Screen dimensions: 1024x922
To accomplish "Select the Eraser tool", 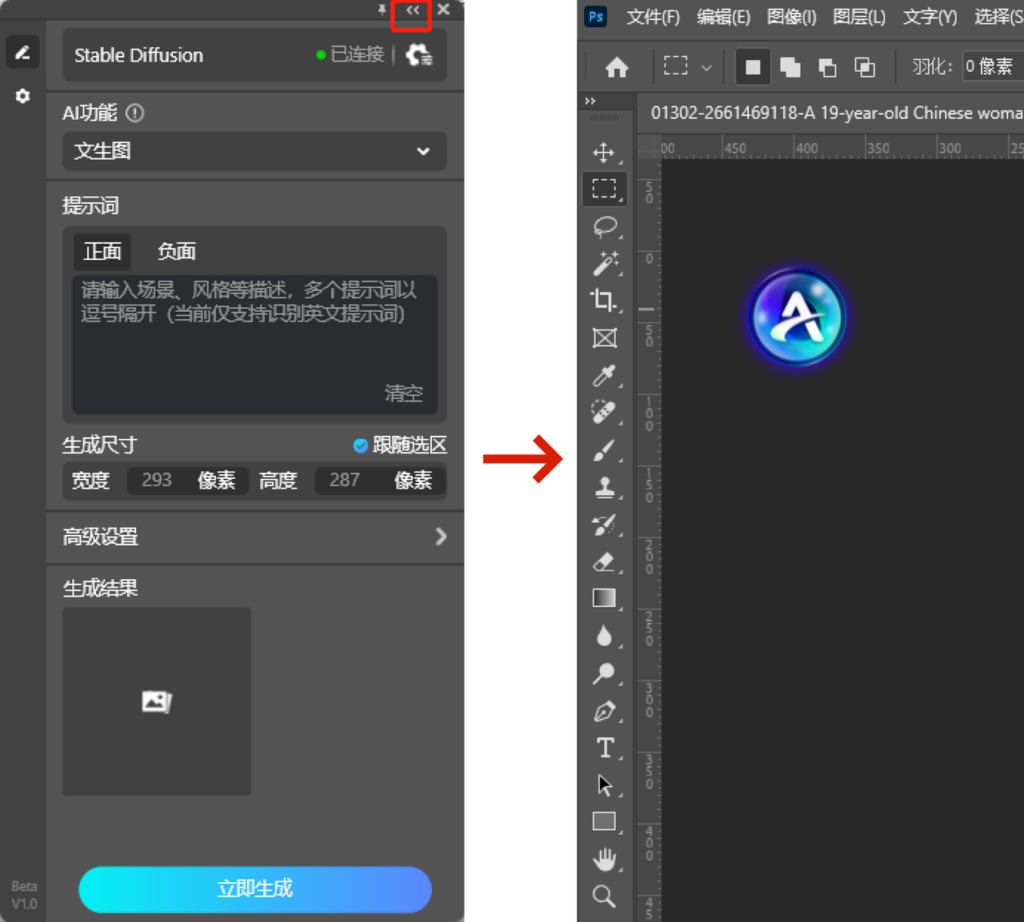I will coord(604,562).
